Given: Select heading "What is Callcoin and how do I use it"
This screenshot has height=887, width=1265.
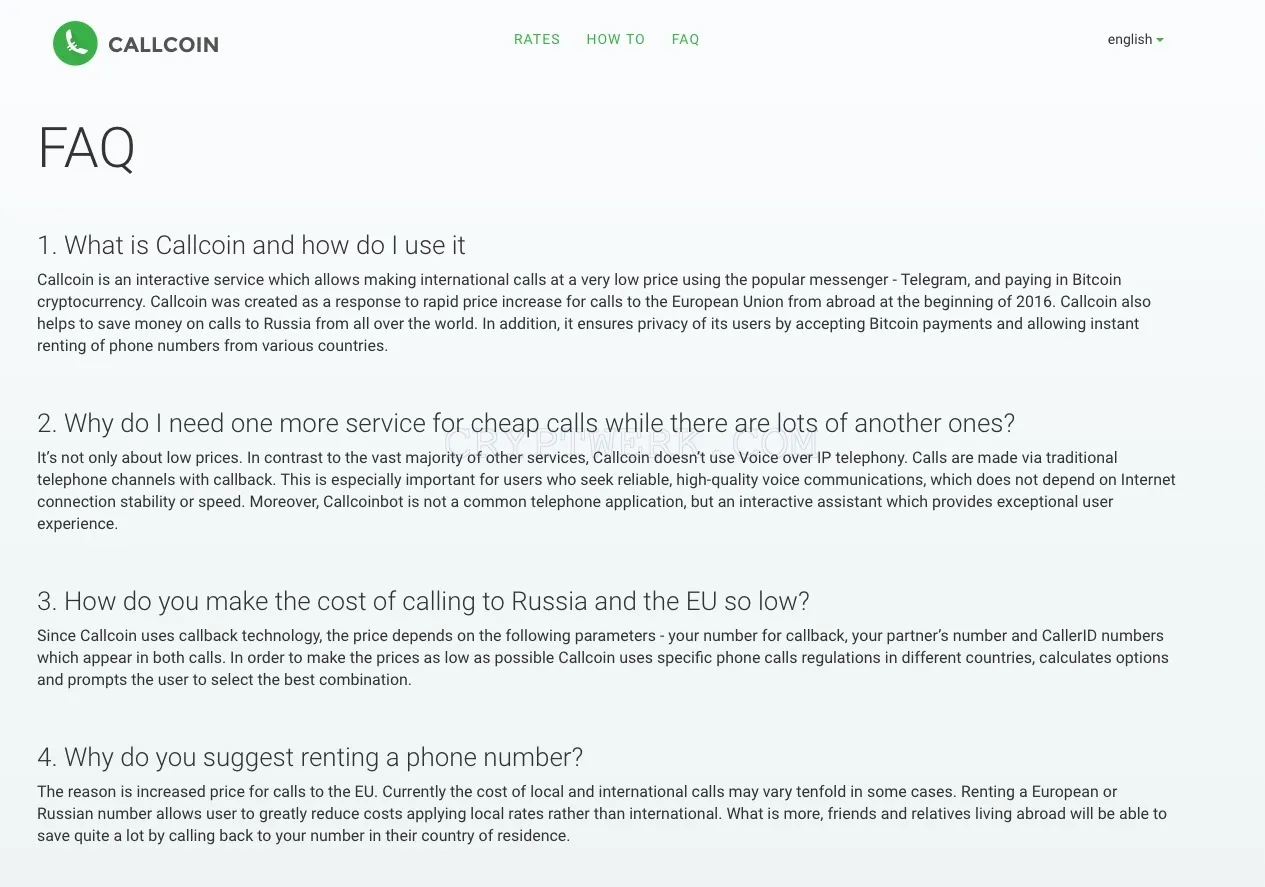Looking at the screenshot, I should point(251,245).
